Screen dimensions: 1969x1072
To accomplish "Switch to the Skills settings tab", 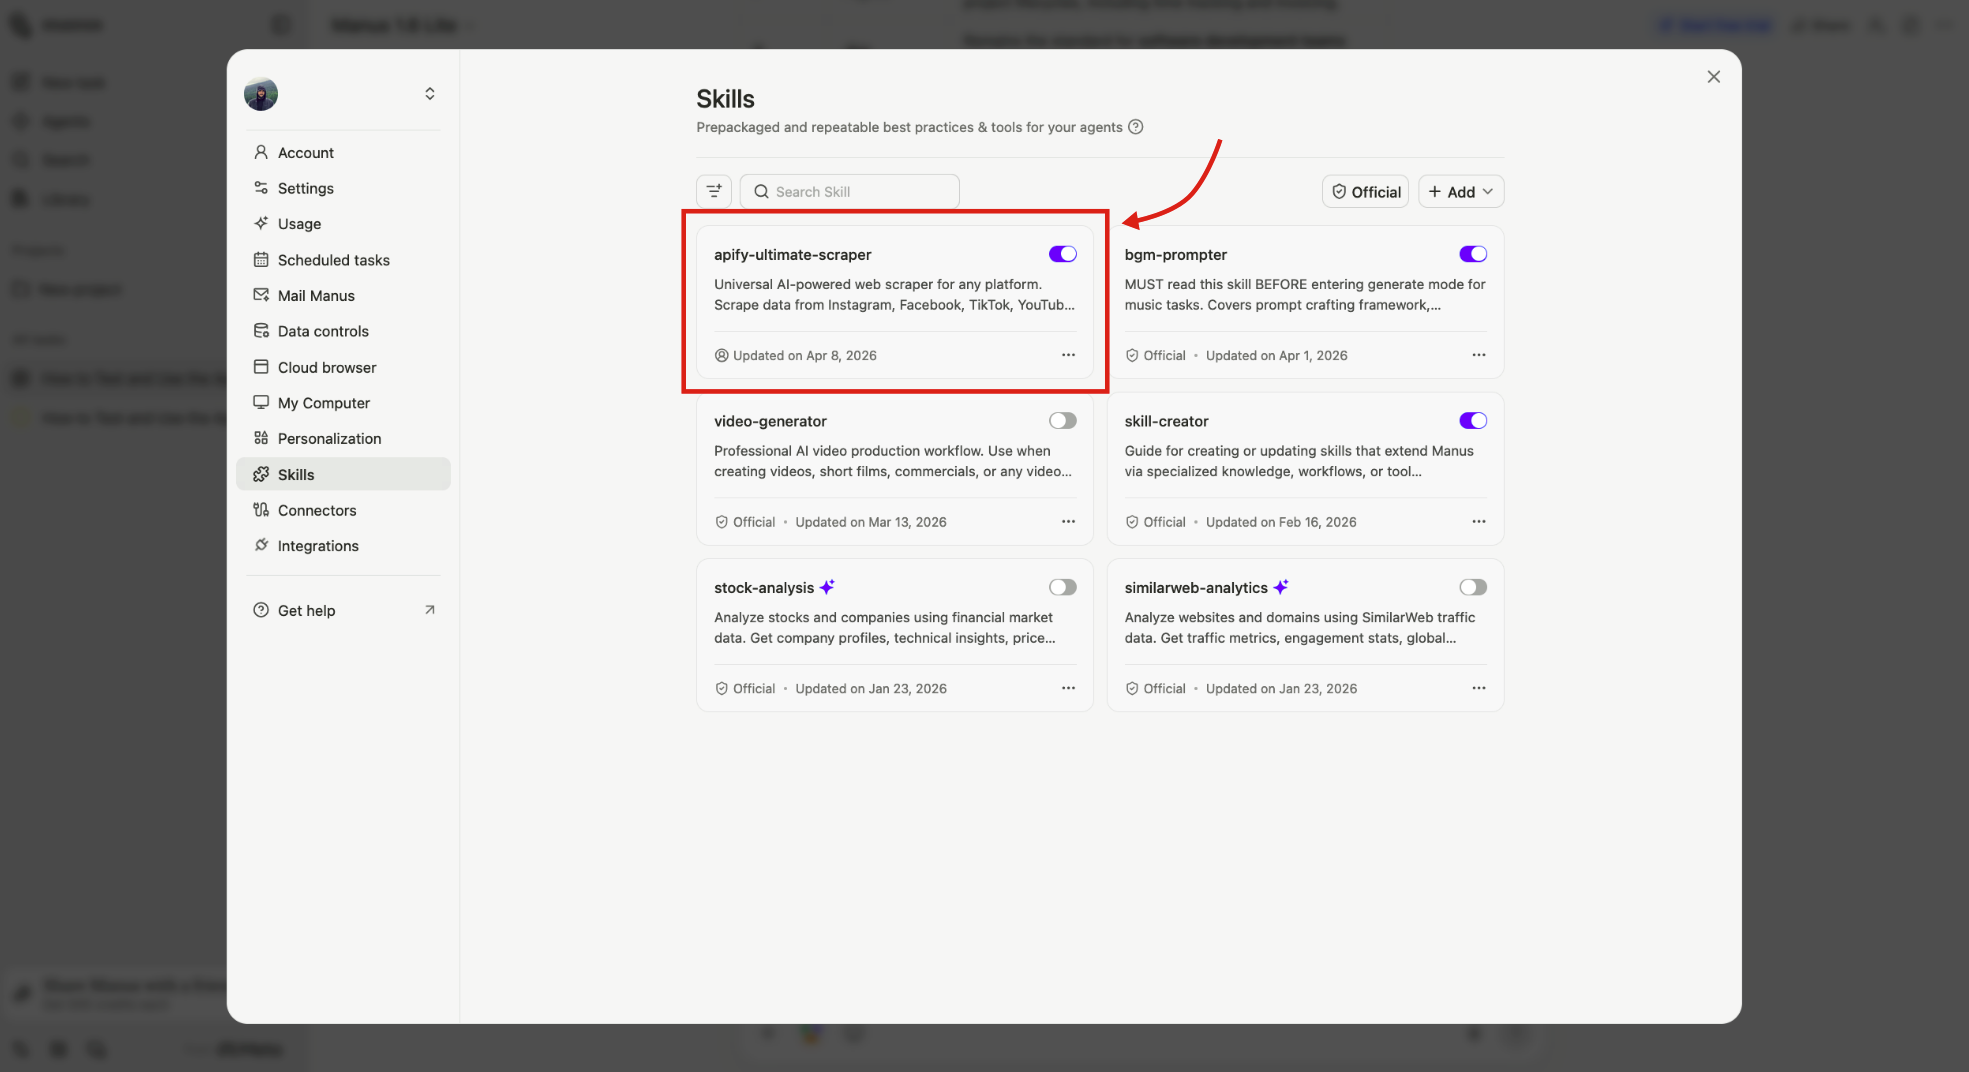I will click(295, 474).
